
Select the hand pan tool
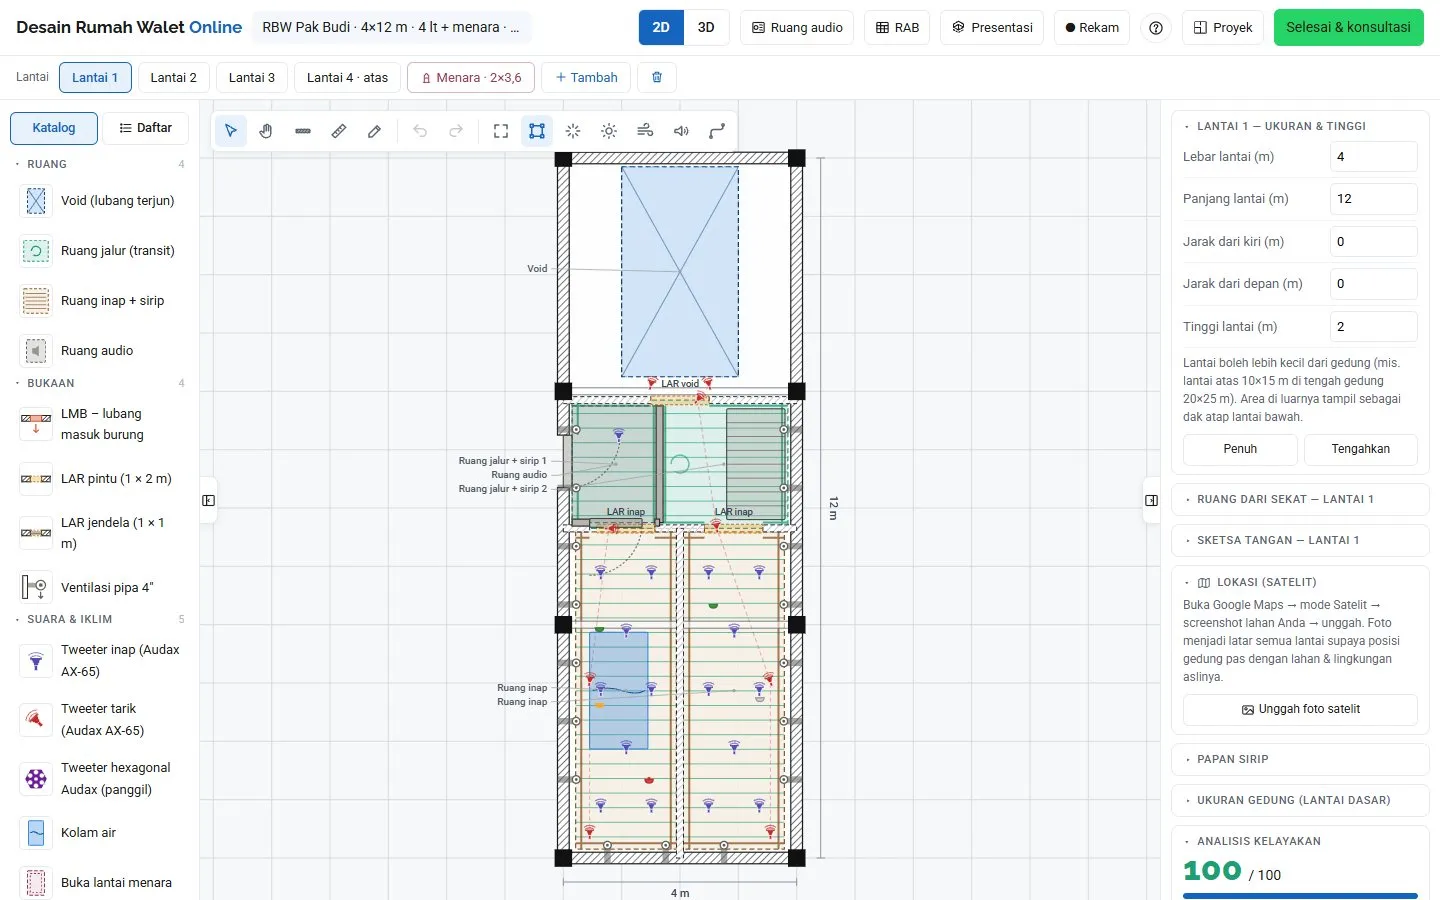pos(266,131)
